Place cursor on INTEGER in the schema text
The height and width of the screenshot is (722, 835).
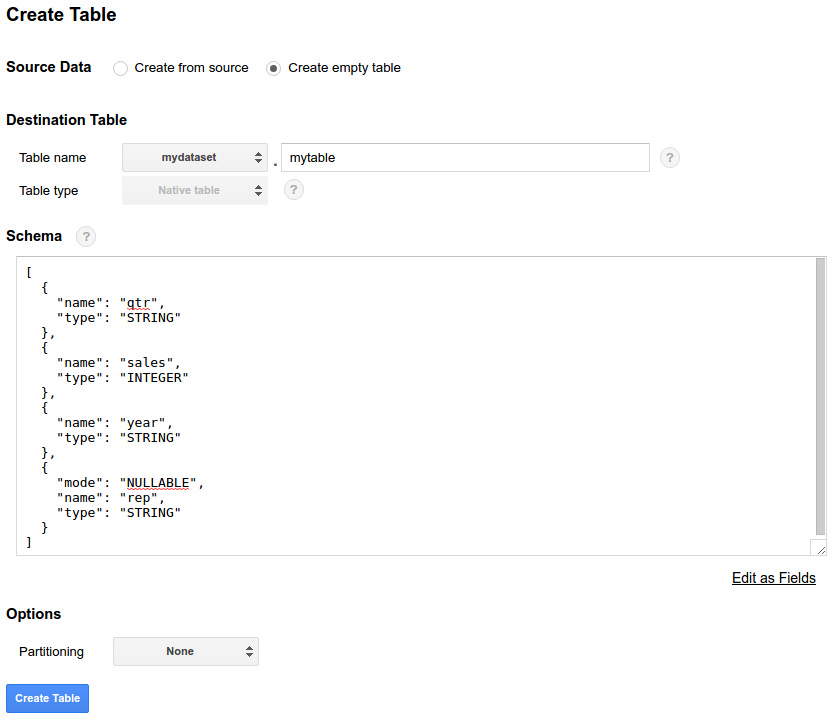click(154, 378)
